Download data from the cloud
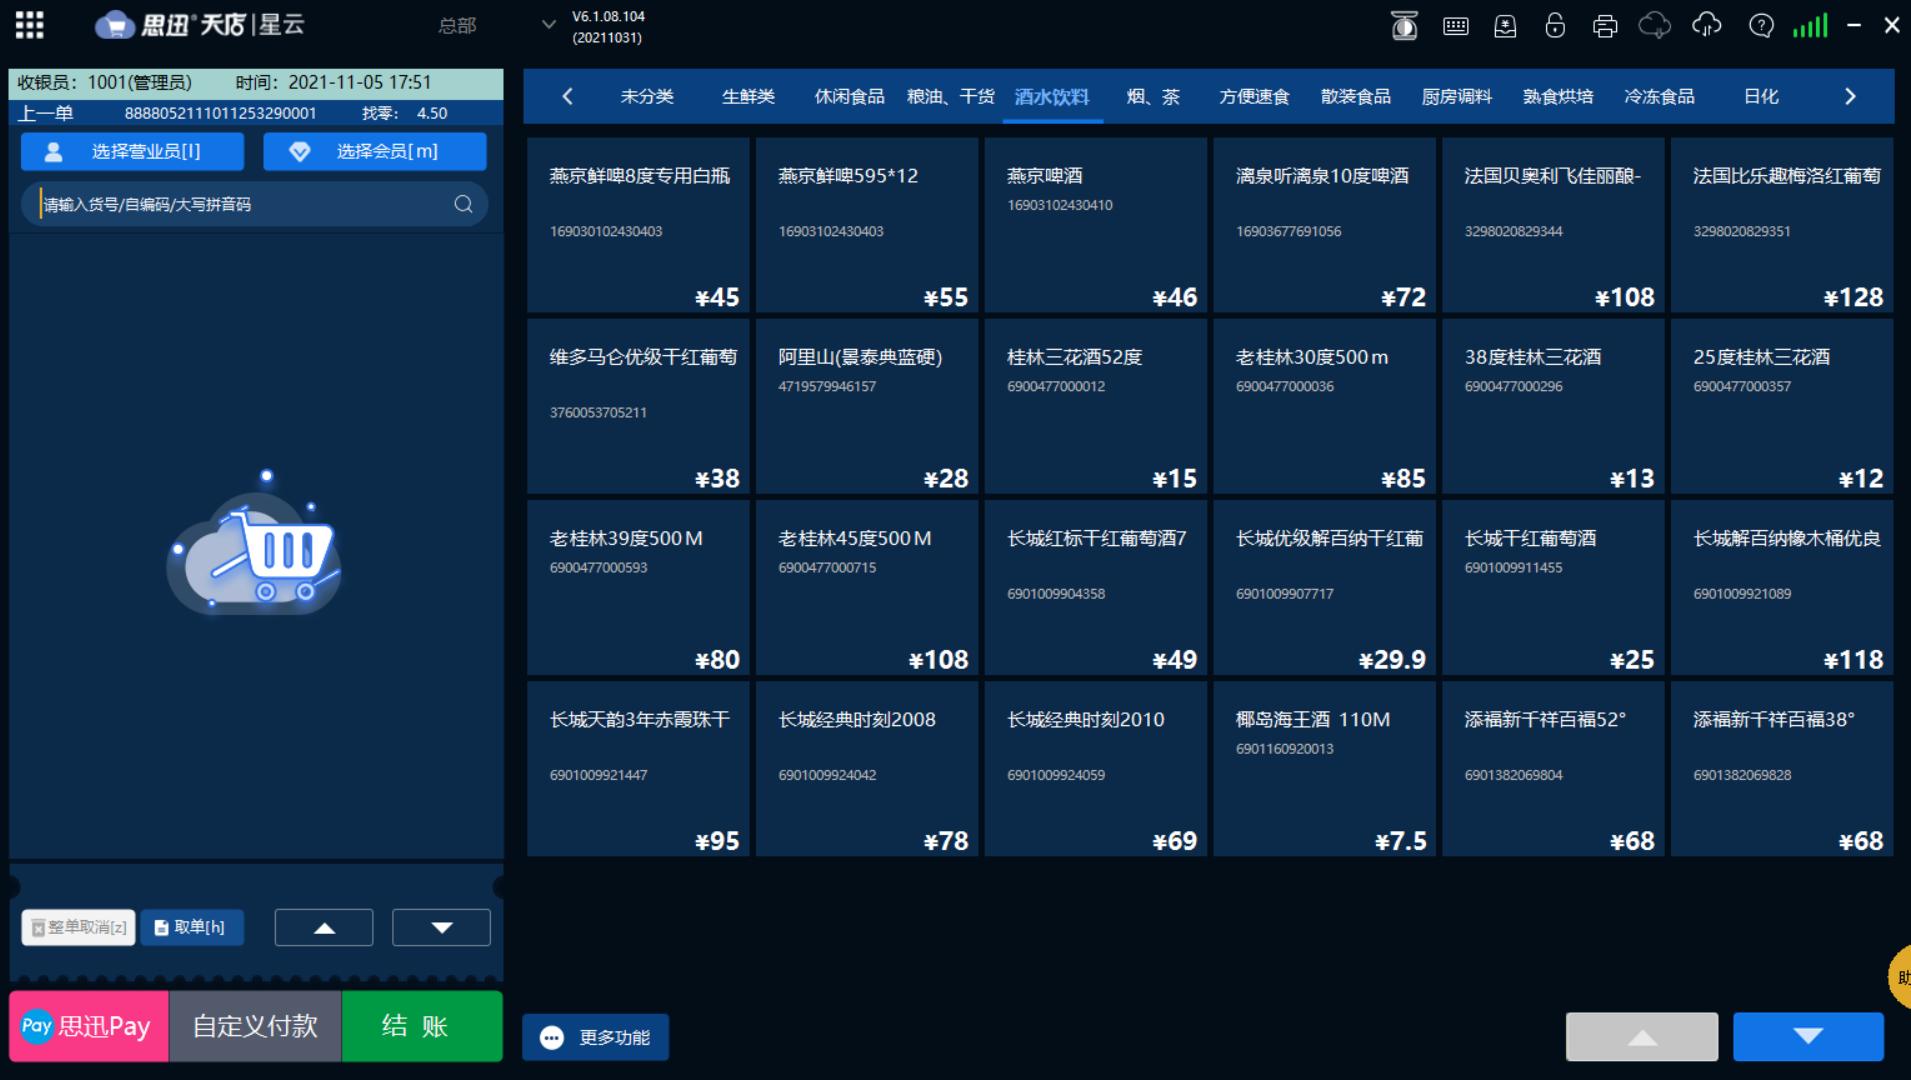 coord(1654,25)
